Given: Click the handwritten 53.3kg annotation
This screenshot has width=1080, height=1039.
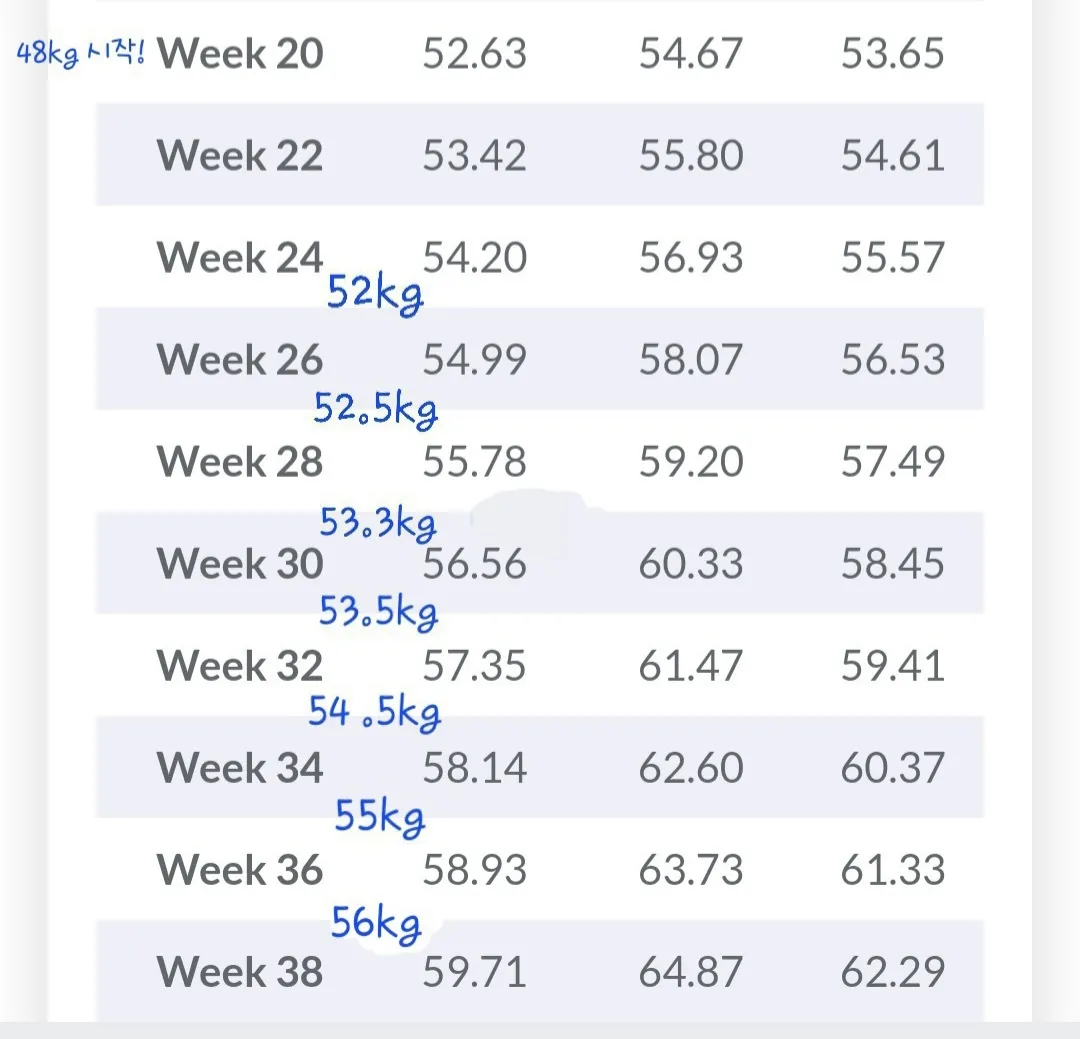Looking at the screenshot, I should [378, 524].
